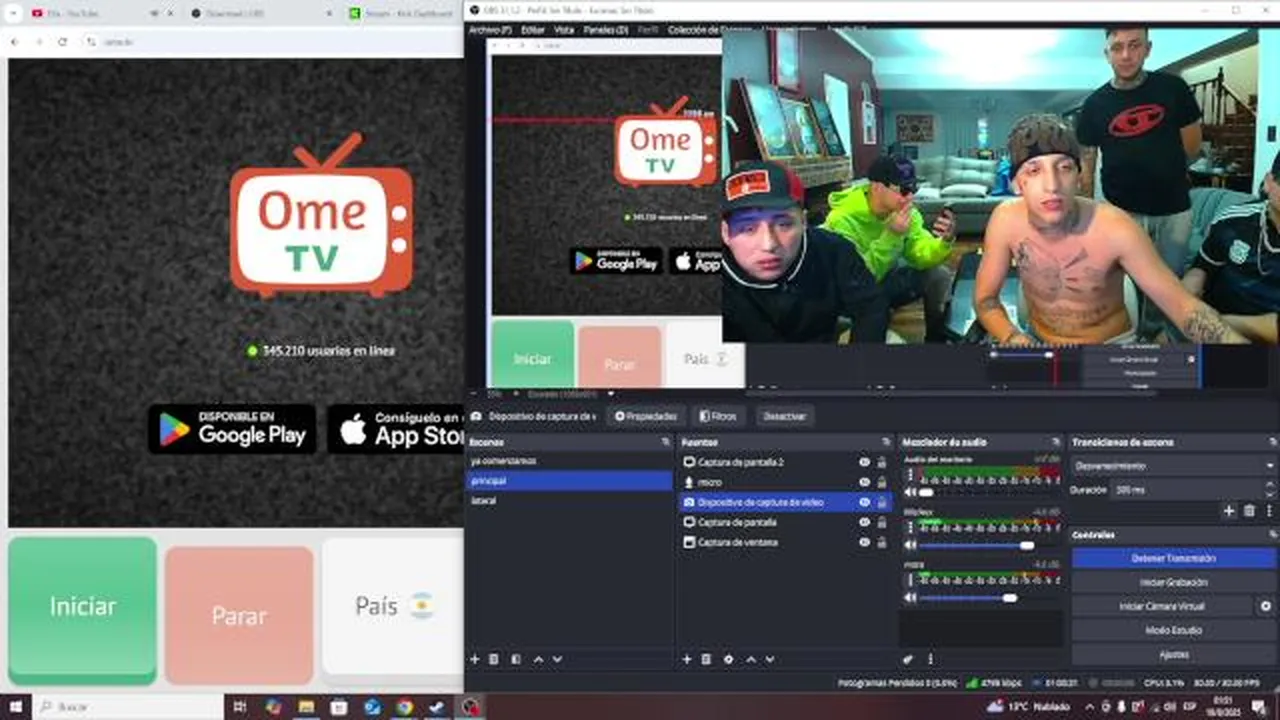Click the Iniciar button on OmeTV
This screenshot has height=720, width=1280.
tap(83, 609)
